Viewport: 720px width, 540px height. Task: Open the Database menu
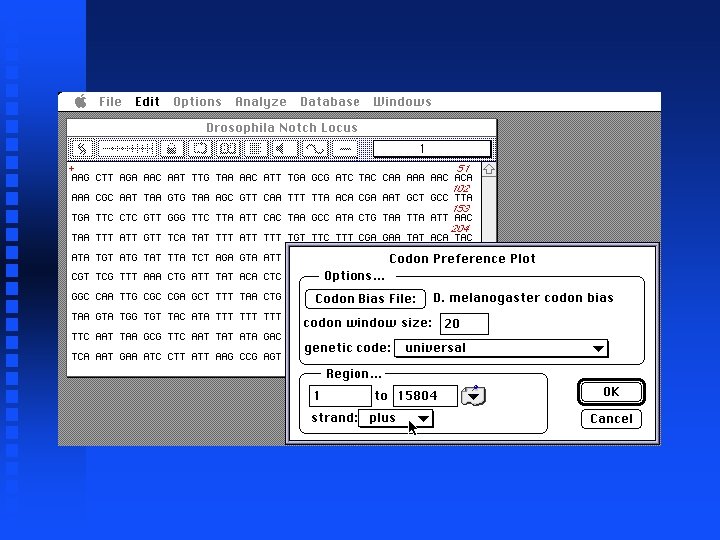(330, 101)
